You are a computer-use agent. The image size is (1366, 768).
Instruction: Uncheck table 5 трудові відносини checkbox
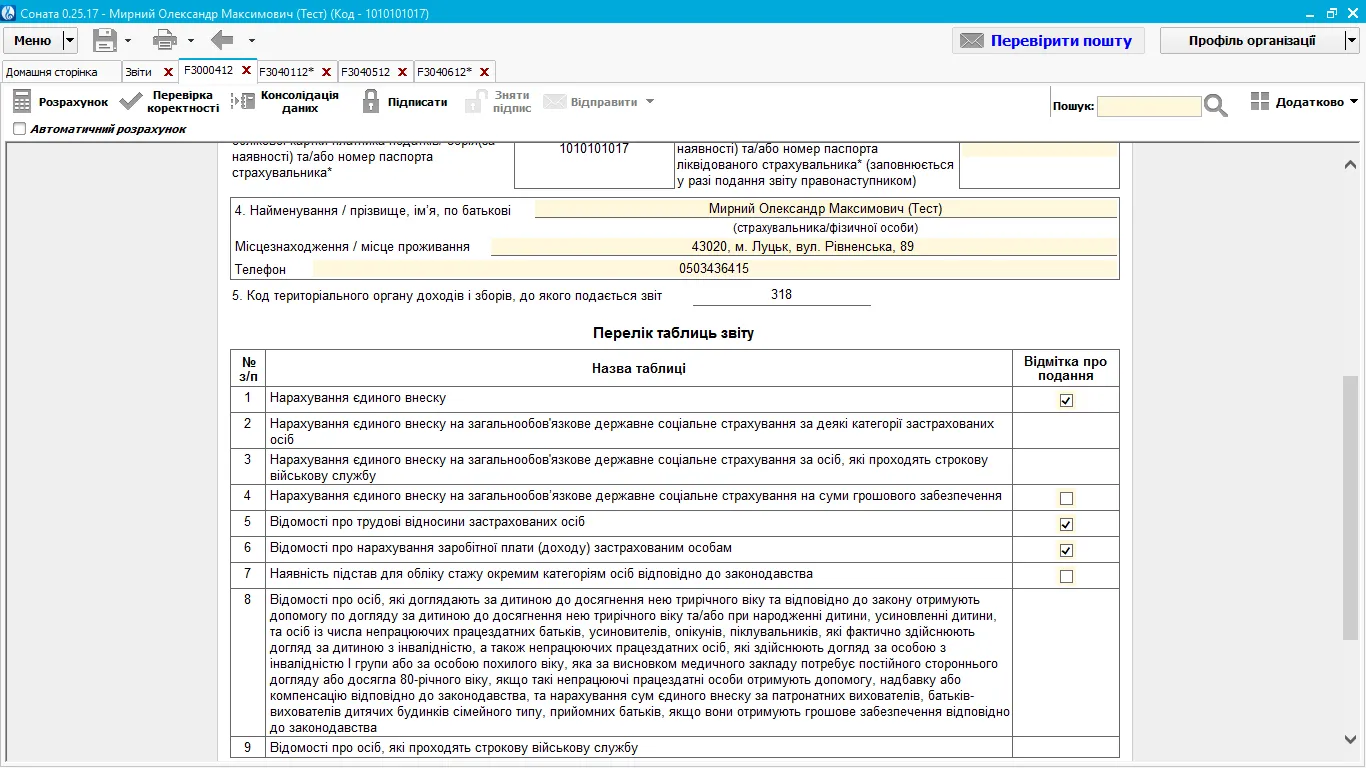coord(1066,524)
